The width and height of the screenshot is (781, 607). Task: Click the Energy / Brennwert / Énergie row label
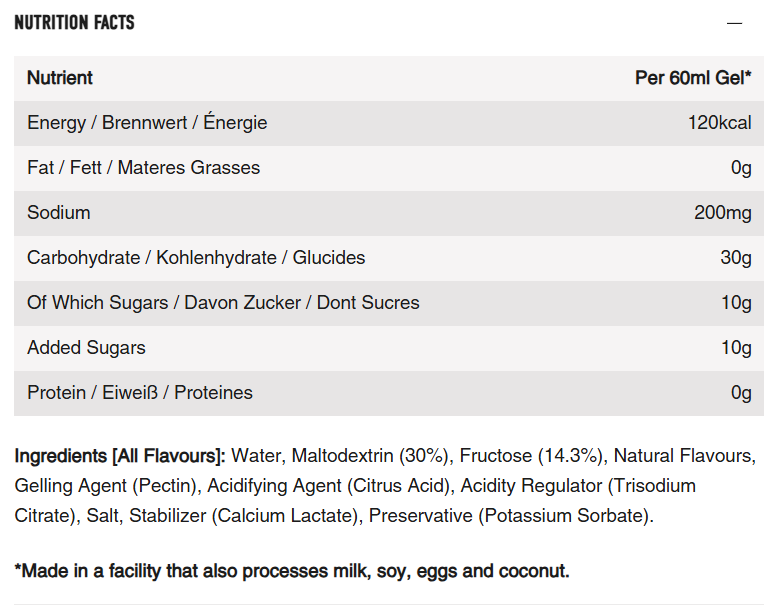click(147, 123)
